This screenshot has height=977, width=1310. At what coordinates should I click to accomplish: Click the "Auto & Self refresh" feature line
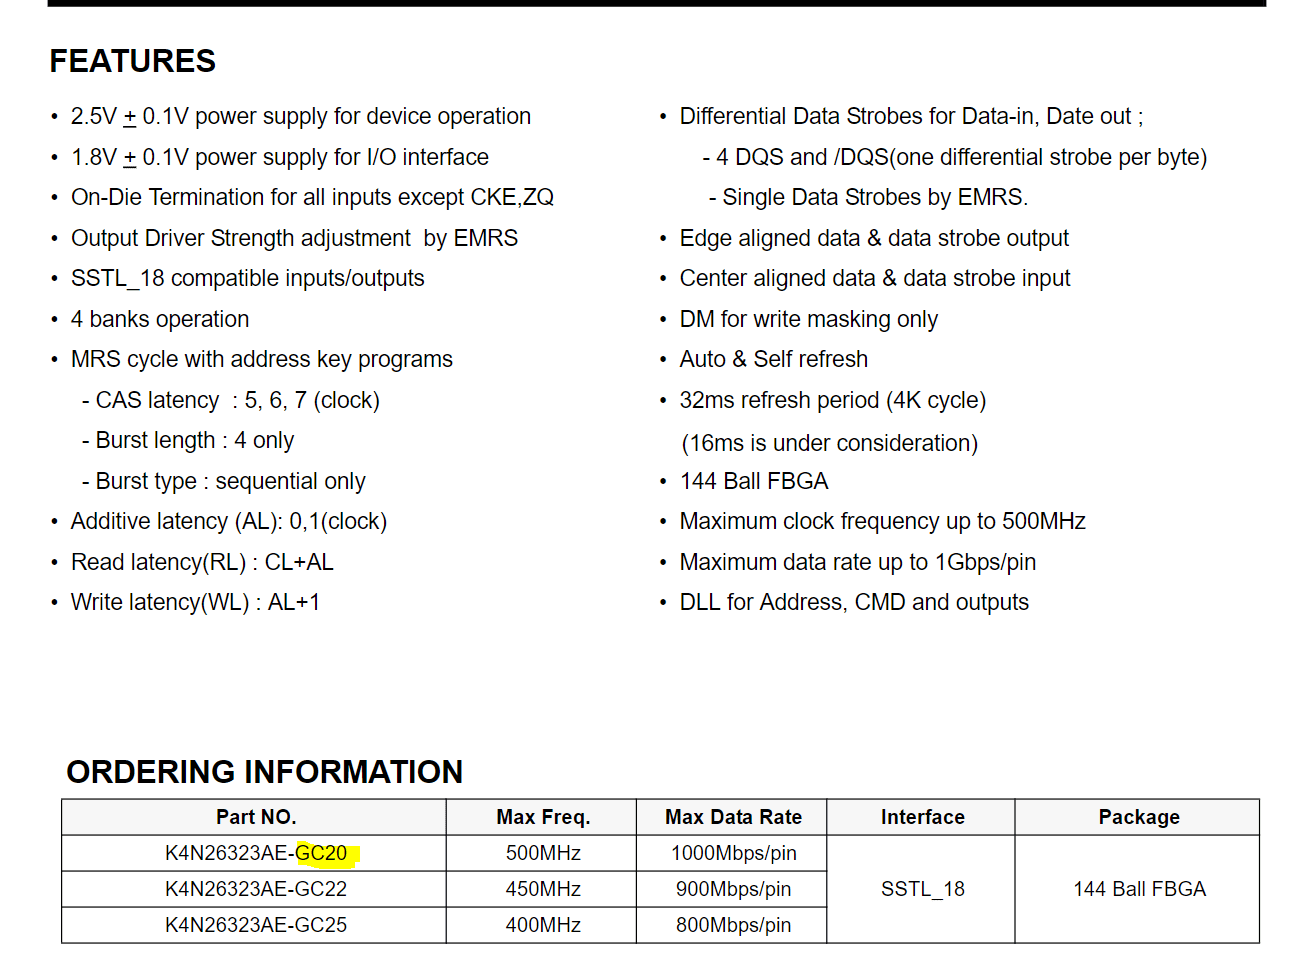coord(773,359)
